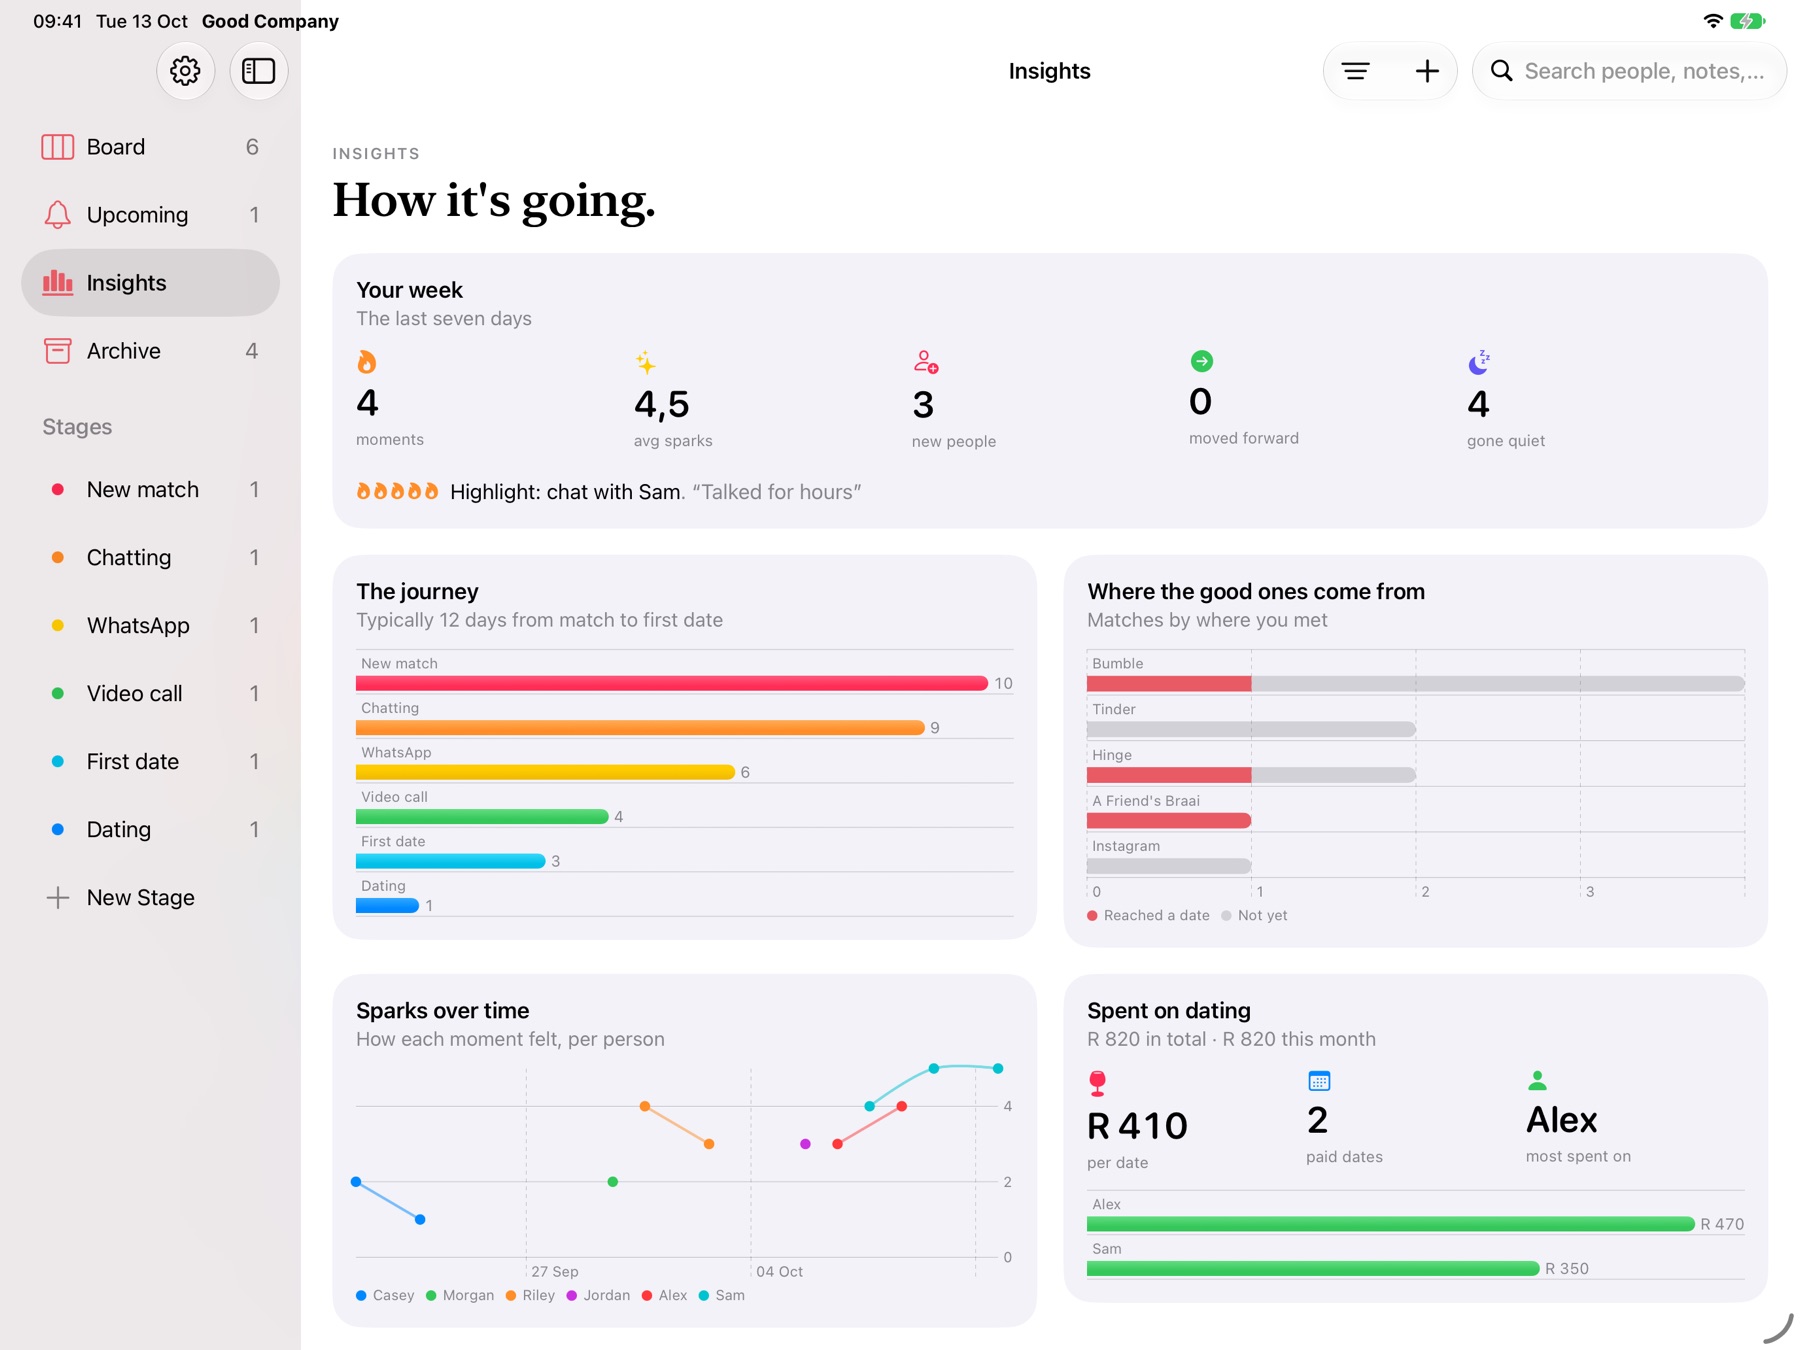The height and width of the screenshot is (1350, 1800).
Task: Click the green moved forward arrow icon
Action: coord(1202,361)
